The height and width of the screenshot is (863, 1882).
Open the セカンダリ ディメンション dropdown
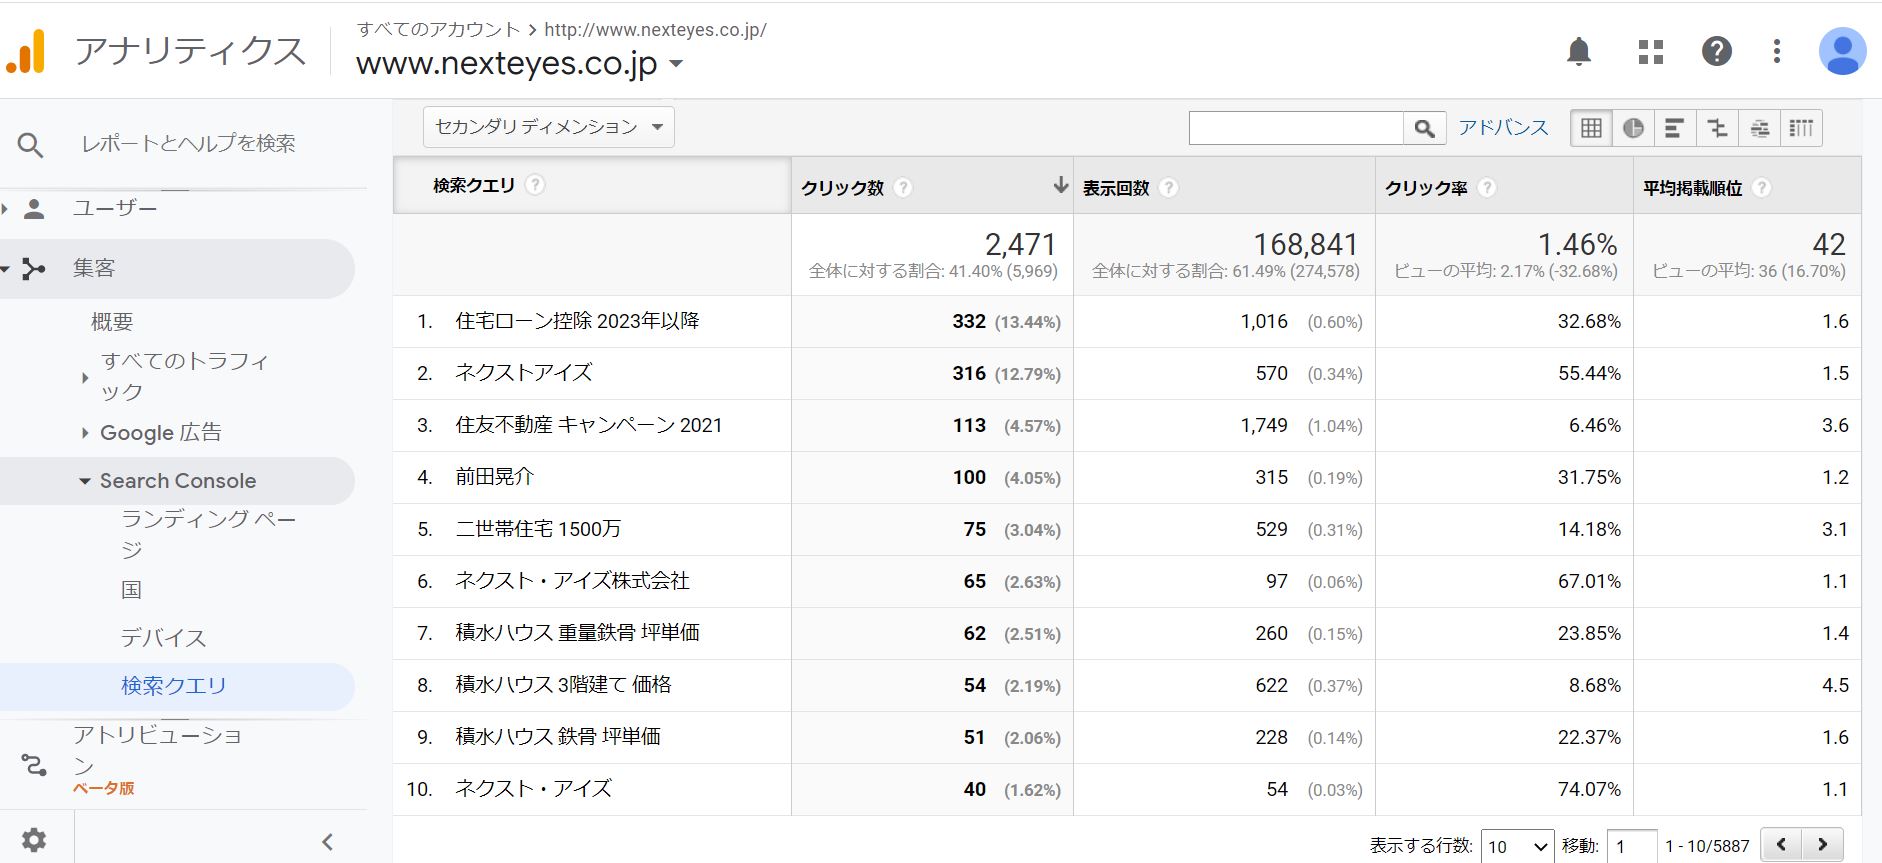(x=549, y=127)
